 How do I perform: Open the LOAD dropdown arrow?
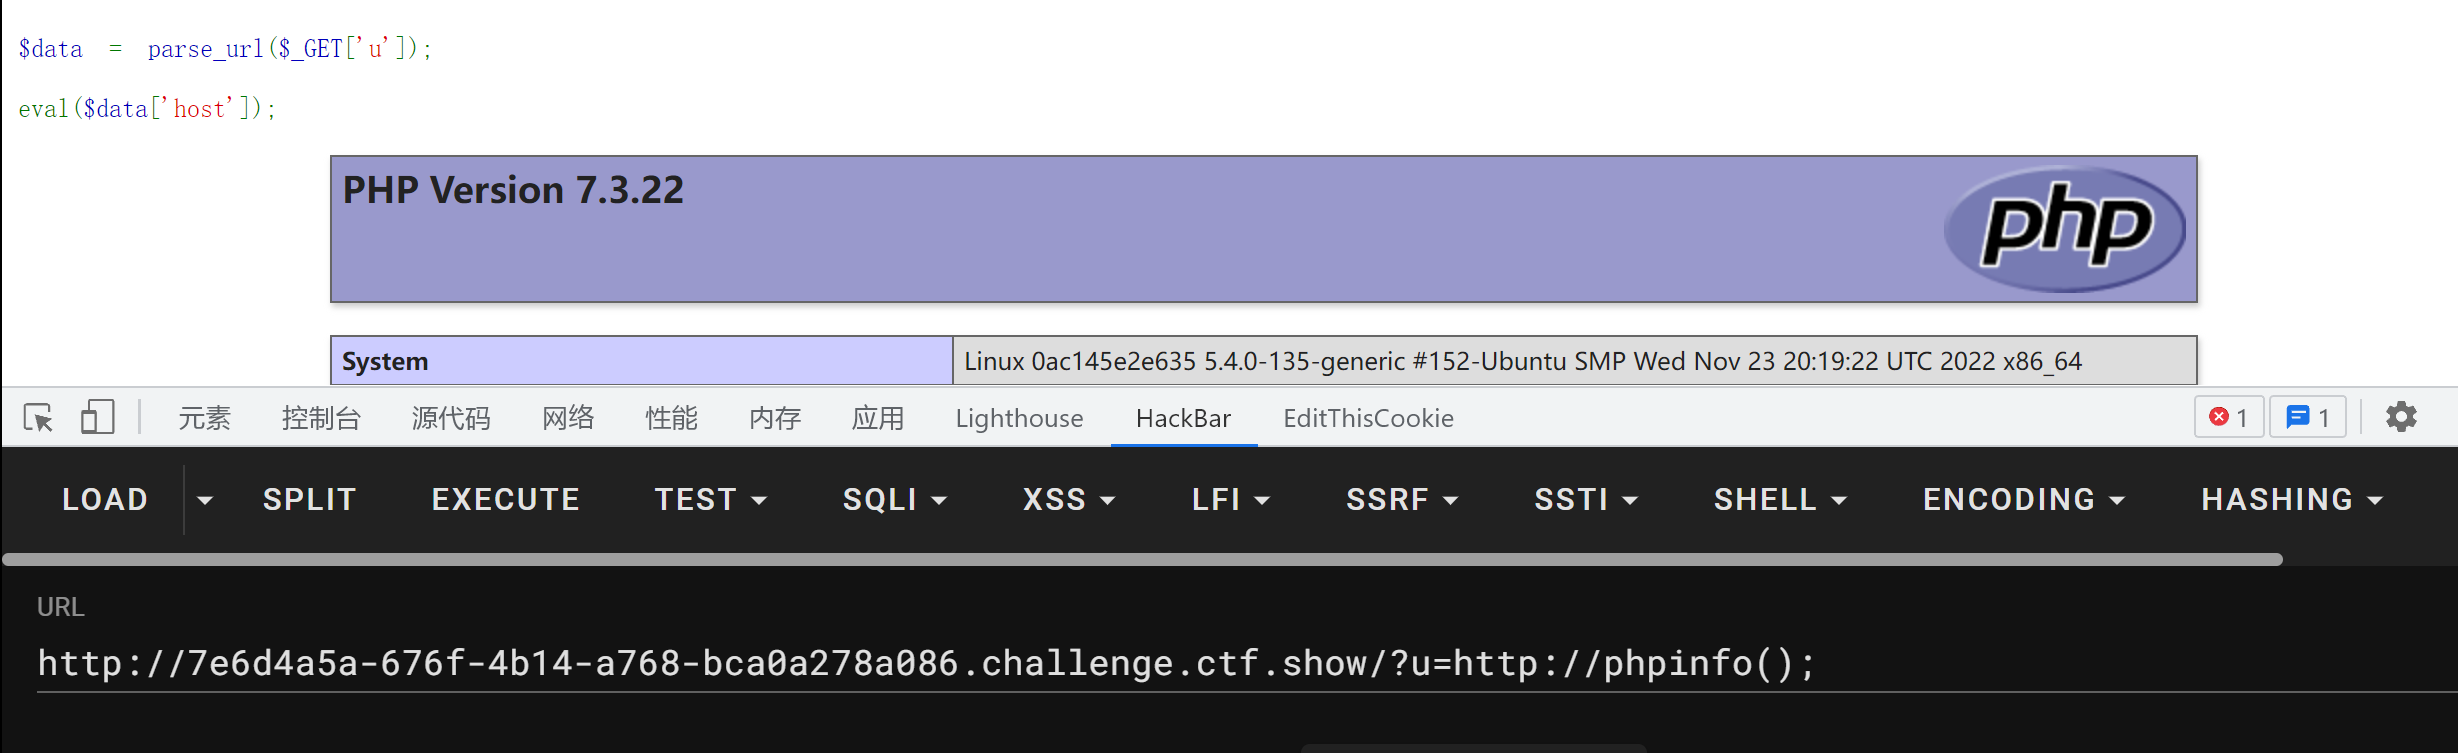tap(205, 500)
